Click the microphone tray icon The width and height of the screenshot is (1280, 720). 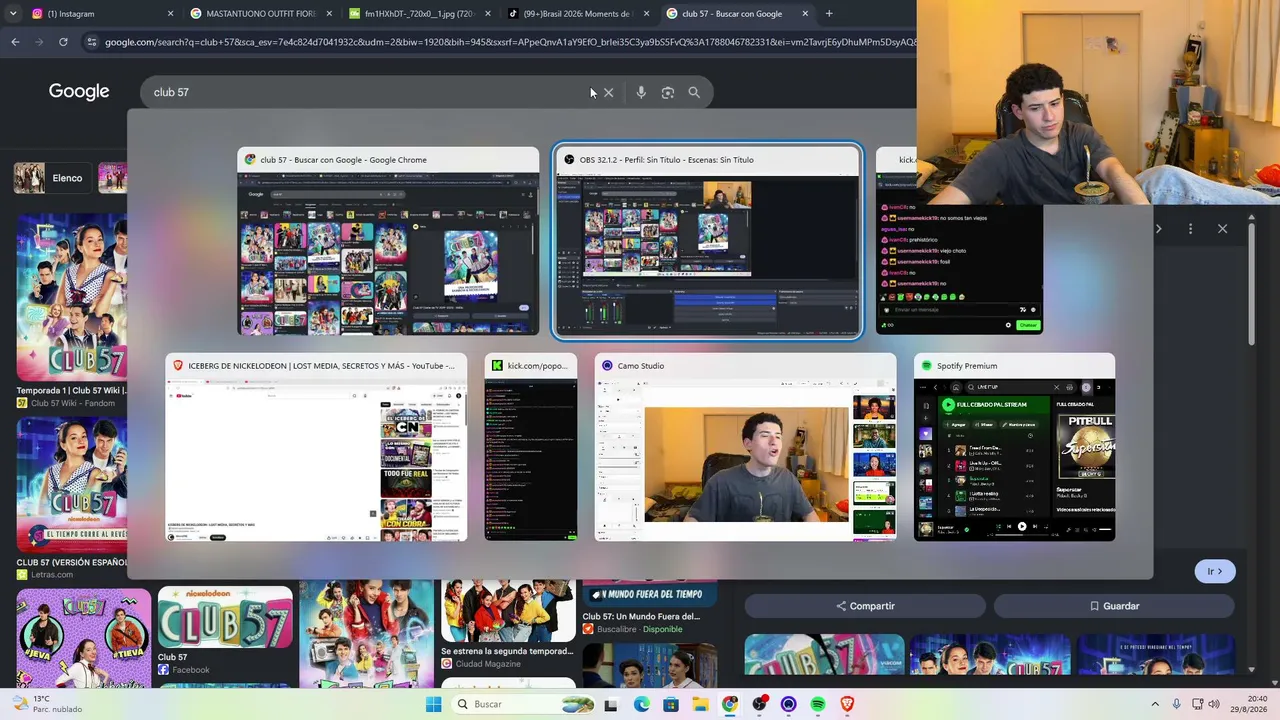[x=1176, y=704]
